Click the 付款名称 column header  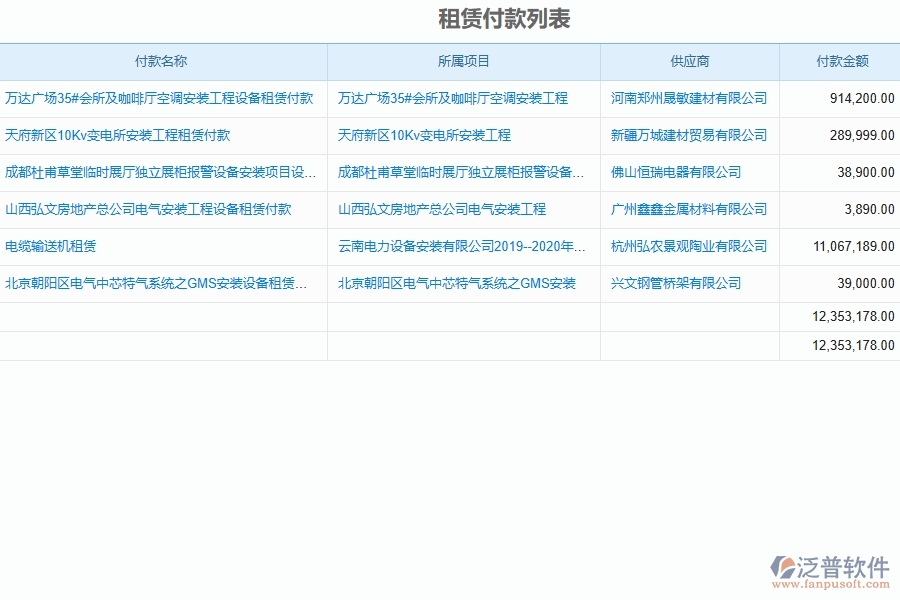coord(165,61)
